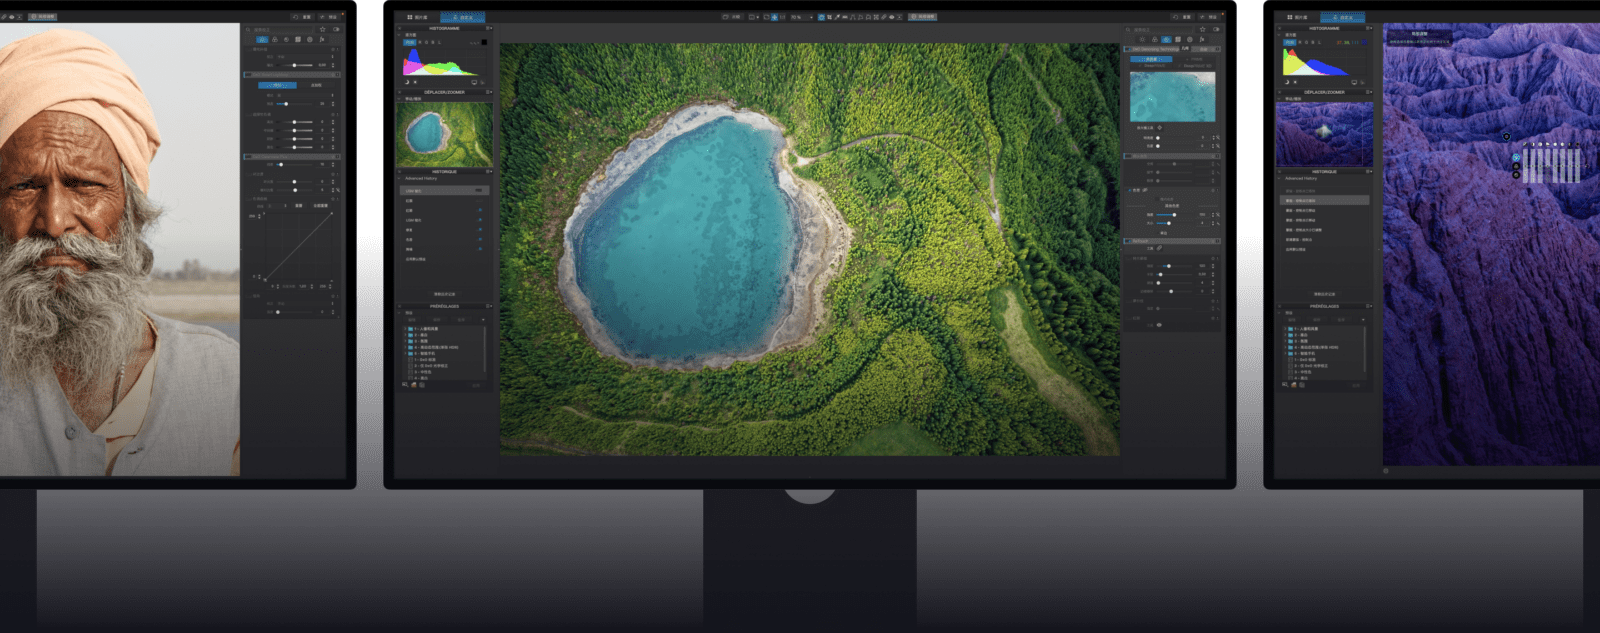Click the white balance eyedropper tool

[837, 17]
